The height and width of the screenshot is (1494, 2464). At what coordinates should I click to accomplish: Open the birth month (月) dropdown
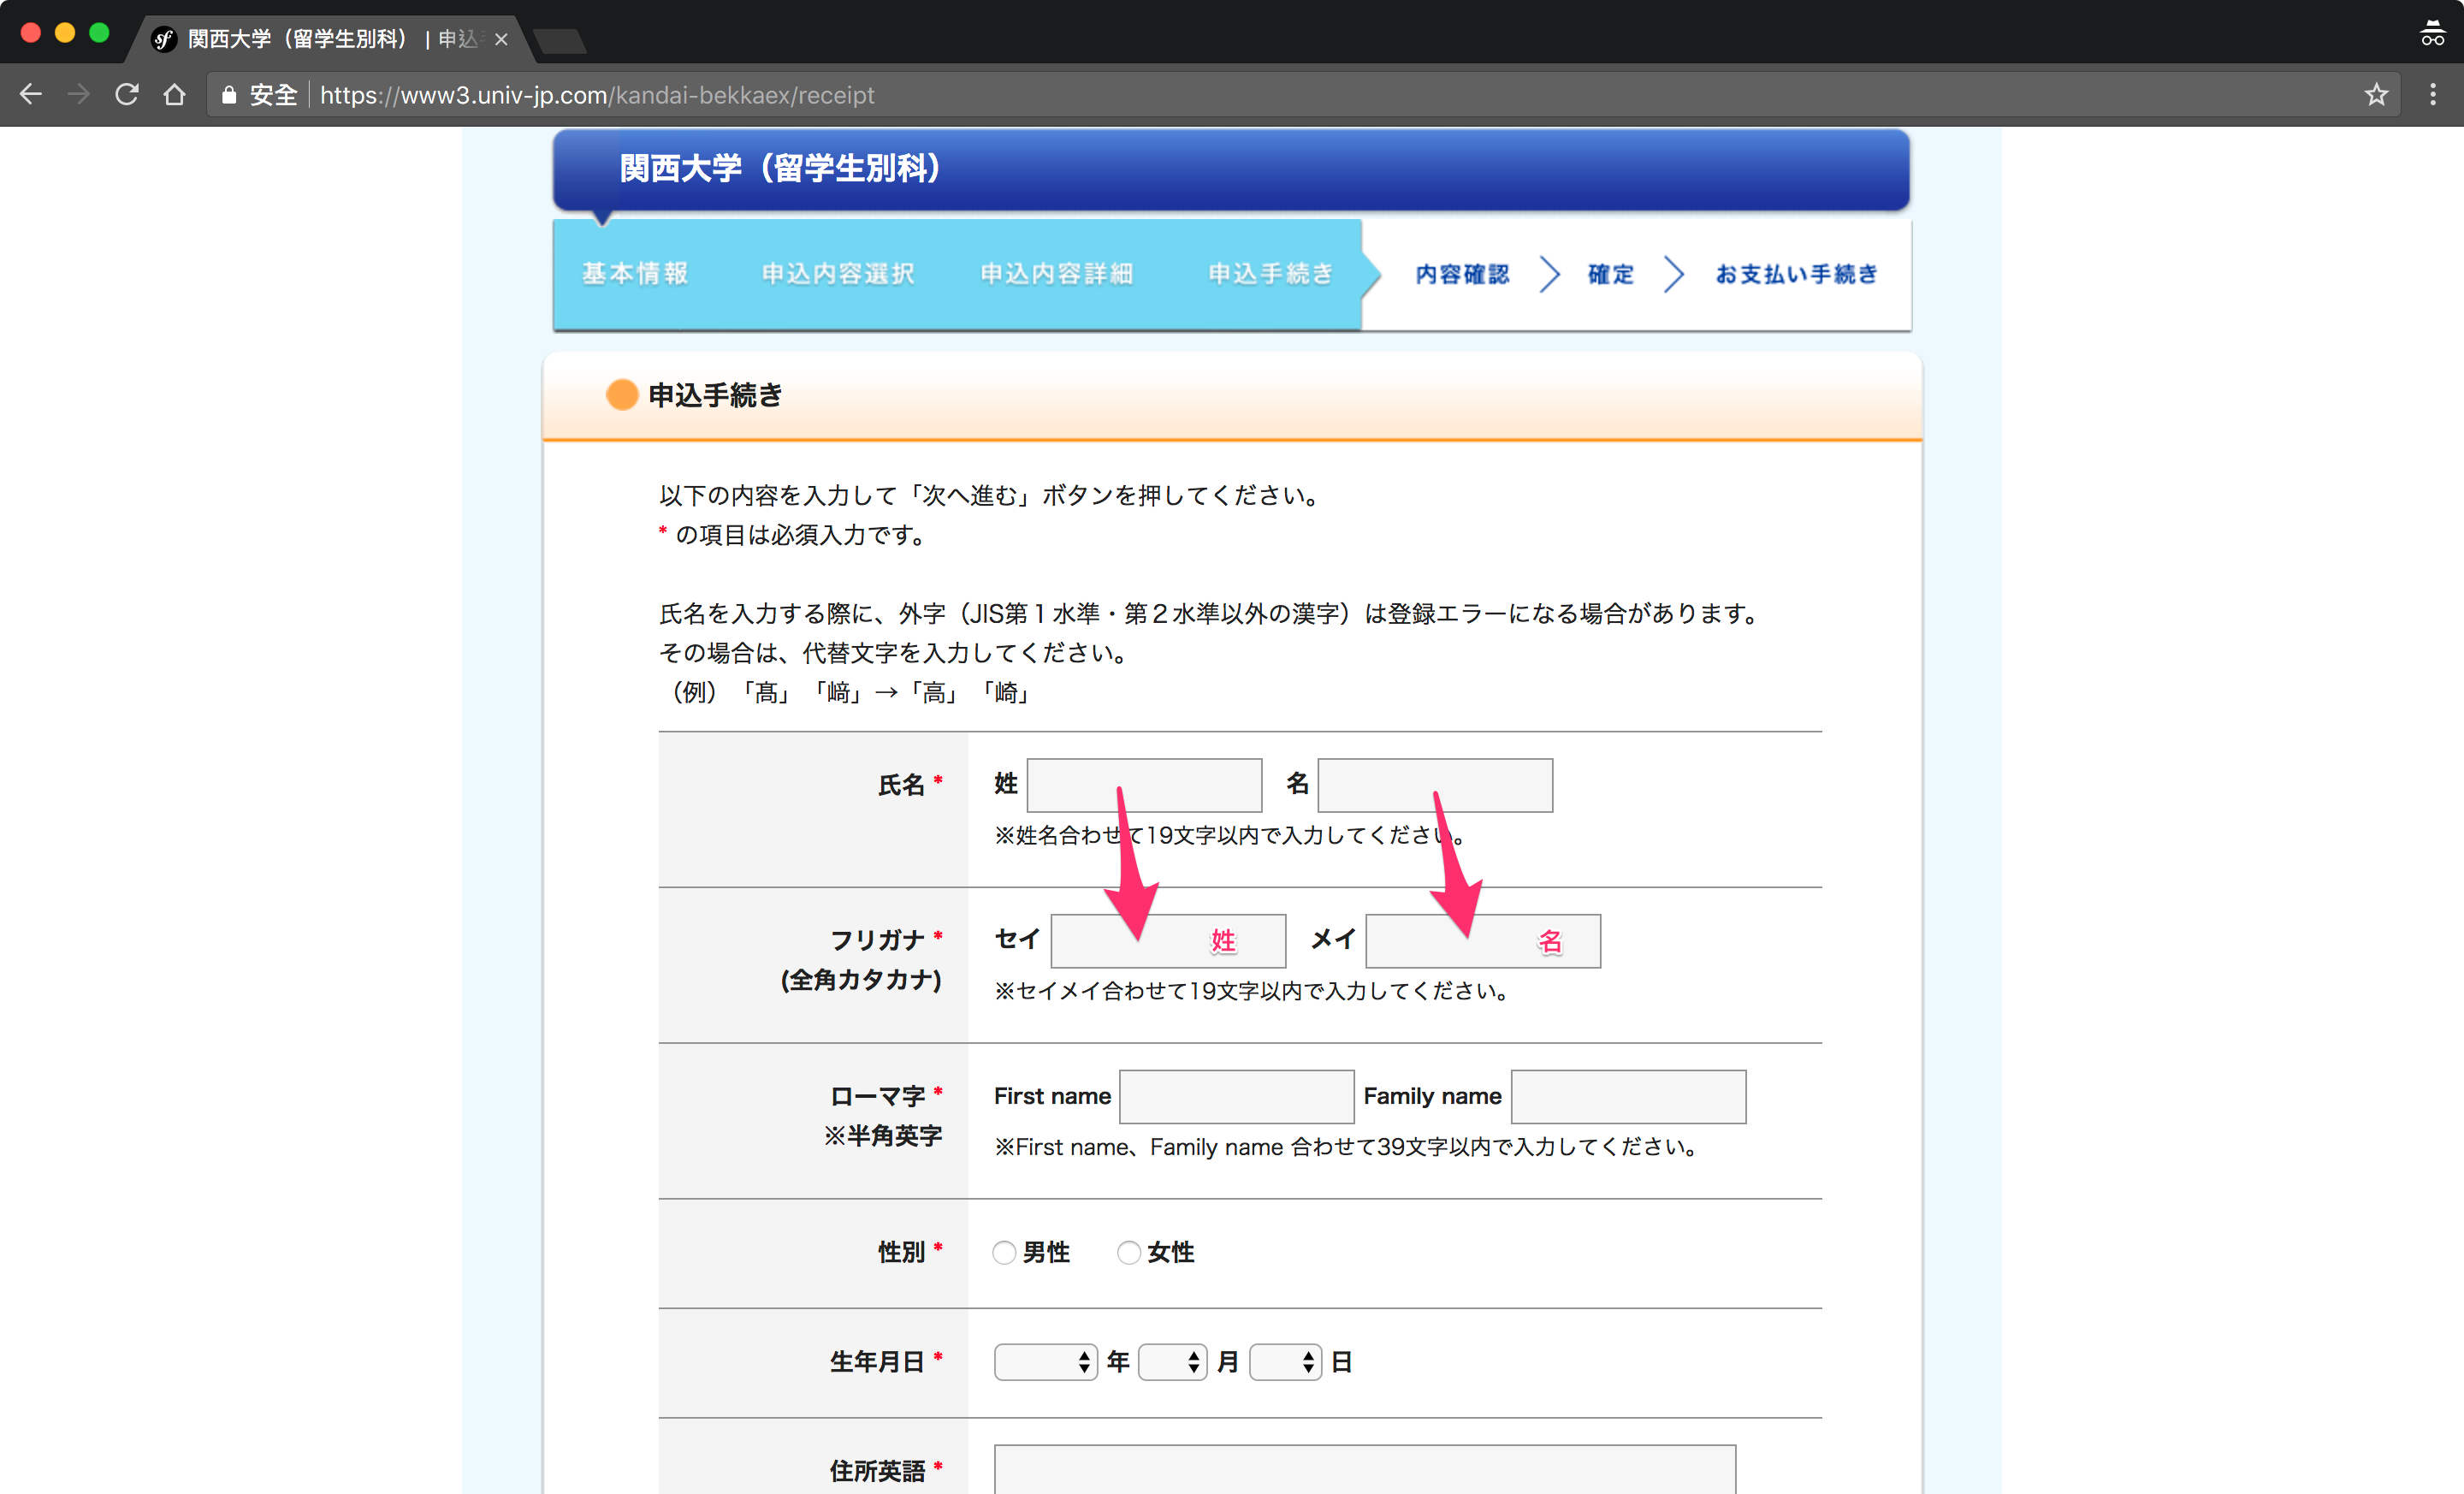tap(1172, 1362)
